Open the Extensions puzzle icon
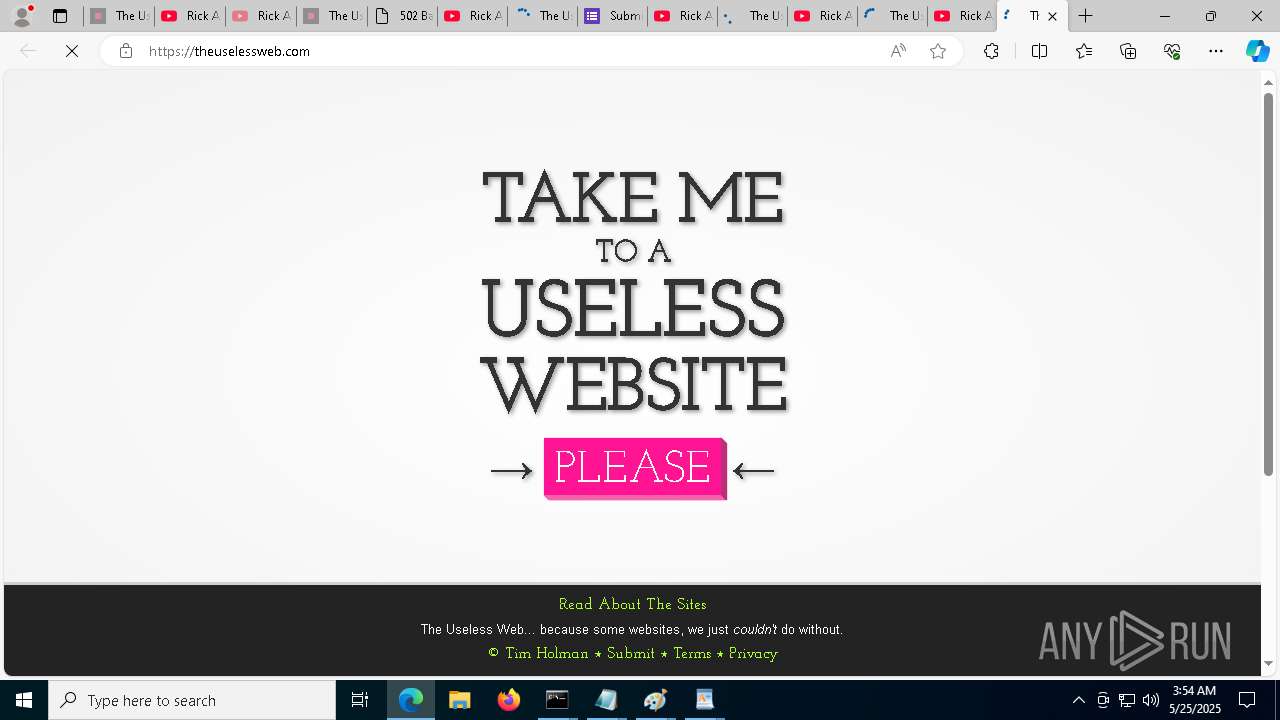Viewport: 1280px width, 720px height. (991, 51)
